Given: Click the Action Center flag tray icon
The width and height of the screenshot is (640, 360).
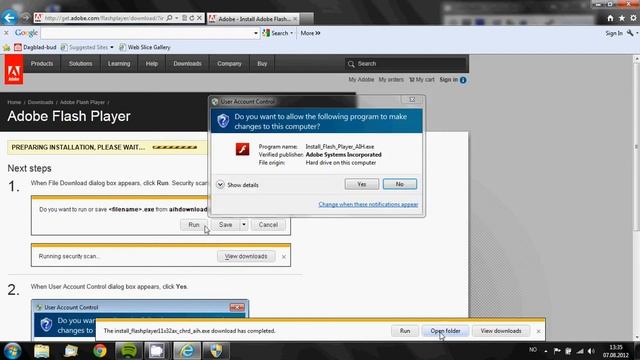Looking at the screenshot, I should pyautogui.click(x=557, y=351).
